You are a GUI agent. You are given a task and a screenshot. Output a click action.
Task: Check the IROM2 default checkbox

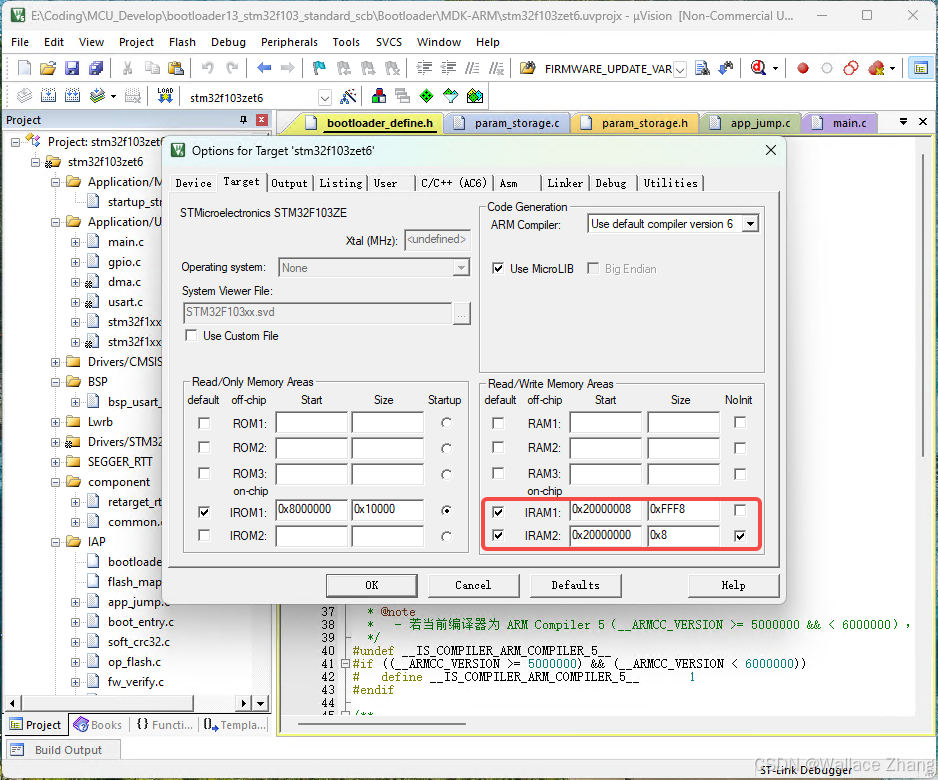point(204,535)
